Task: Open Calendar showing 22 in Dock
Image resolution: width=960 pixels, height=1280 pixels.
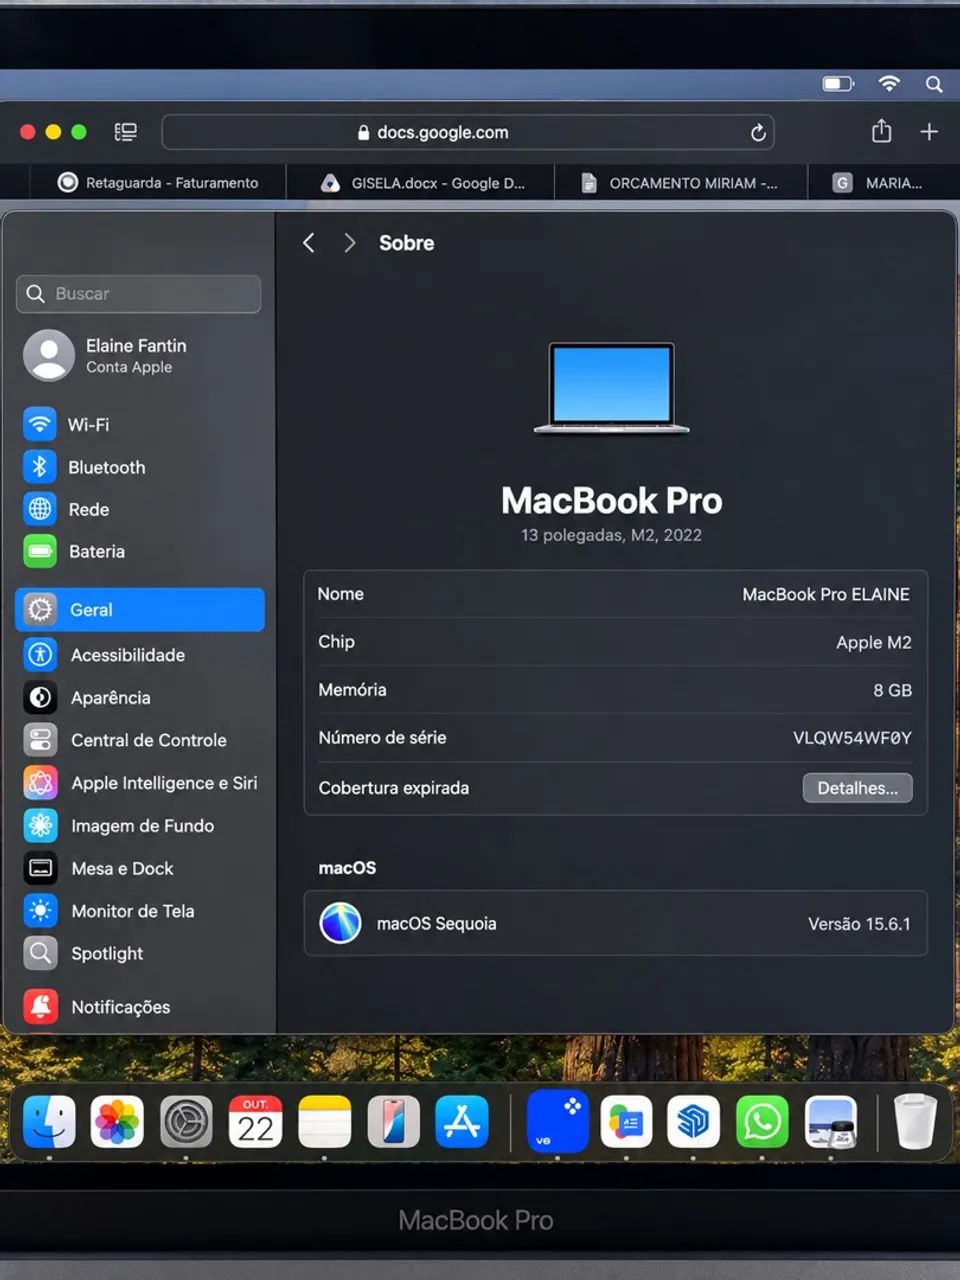Action: (255, 1121)
